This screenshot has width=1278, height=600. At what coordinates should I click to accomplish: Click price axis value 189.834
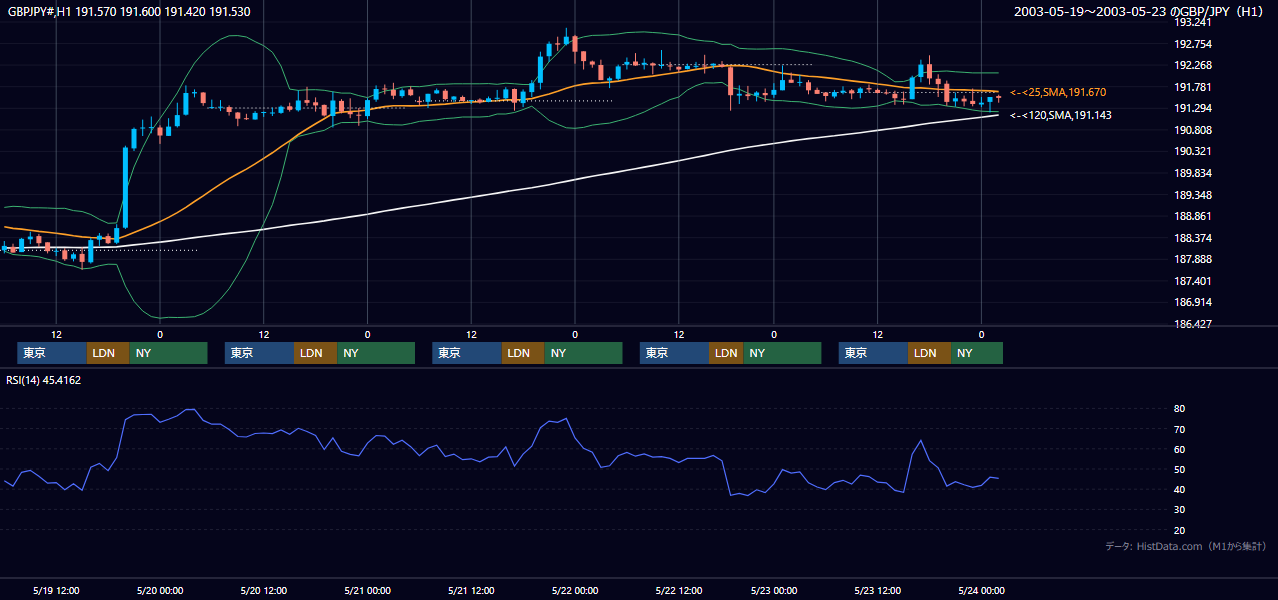(1193, 173)
